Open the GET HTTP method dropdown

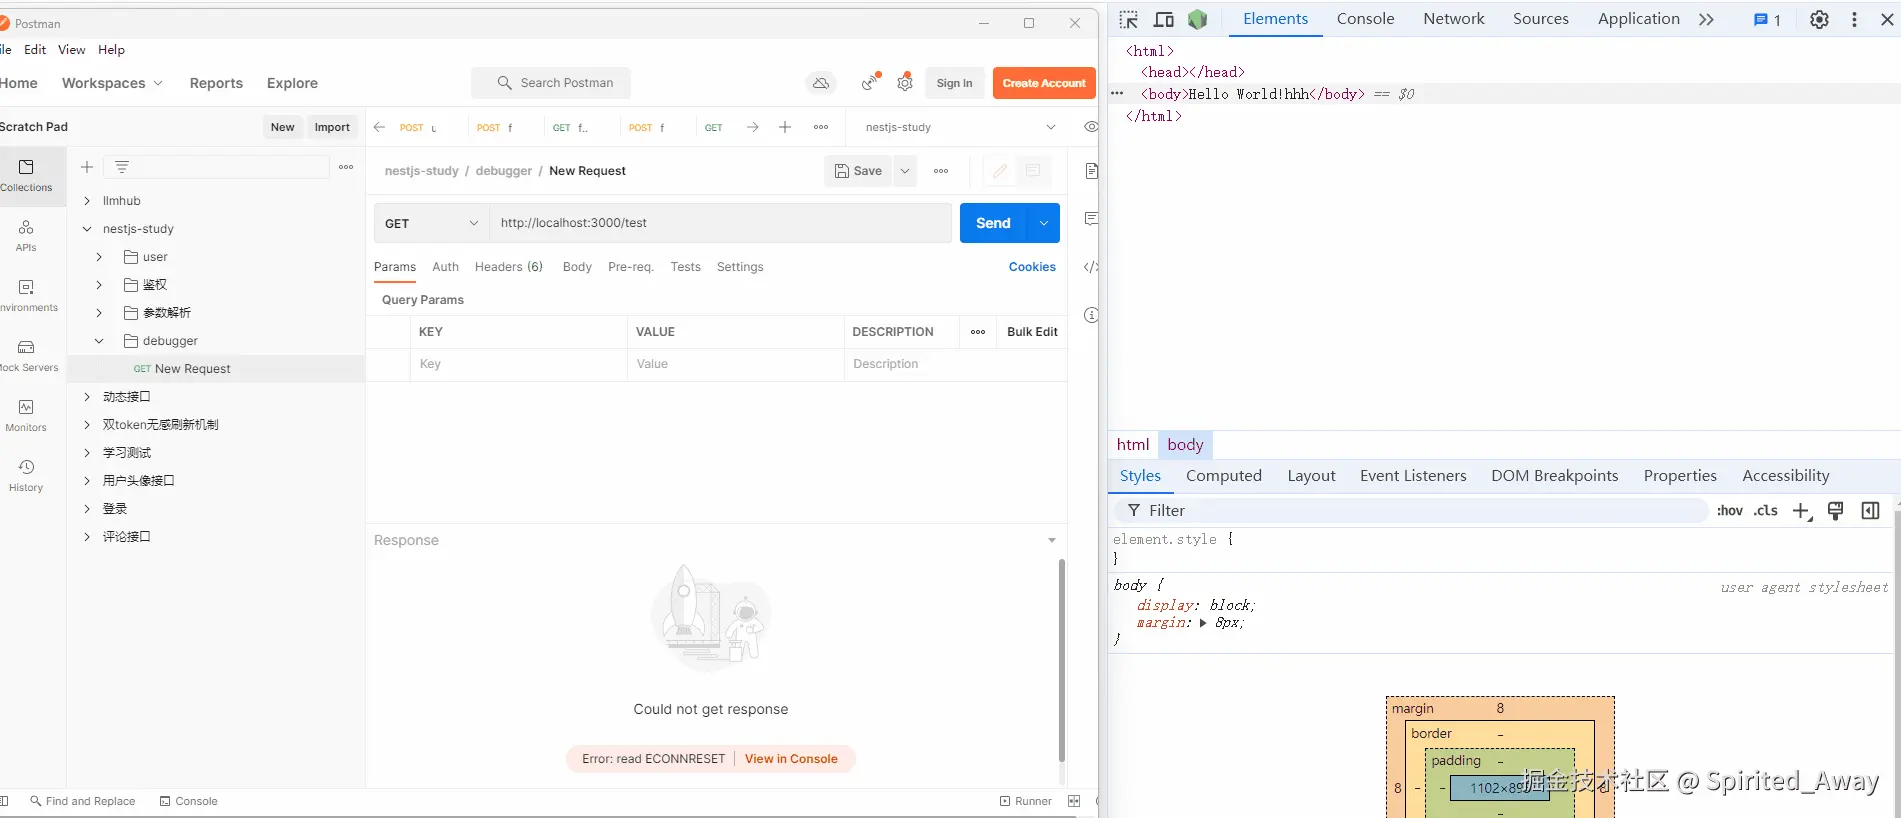pyautogui.click(x=432, y=223)
